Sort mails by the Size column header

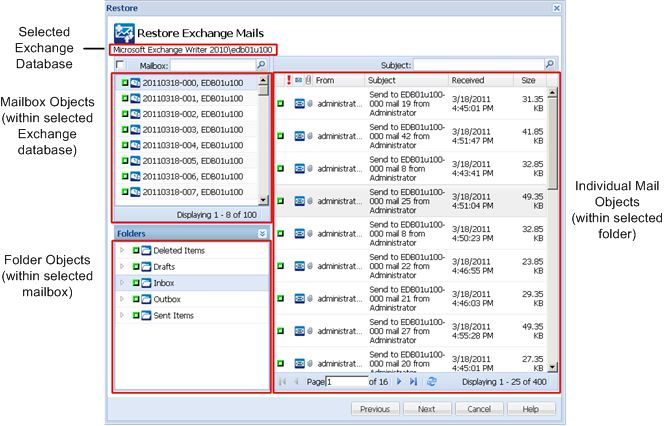point(529,80)
